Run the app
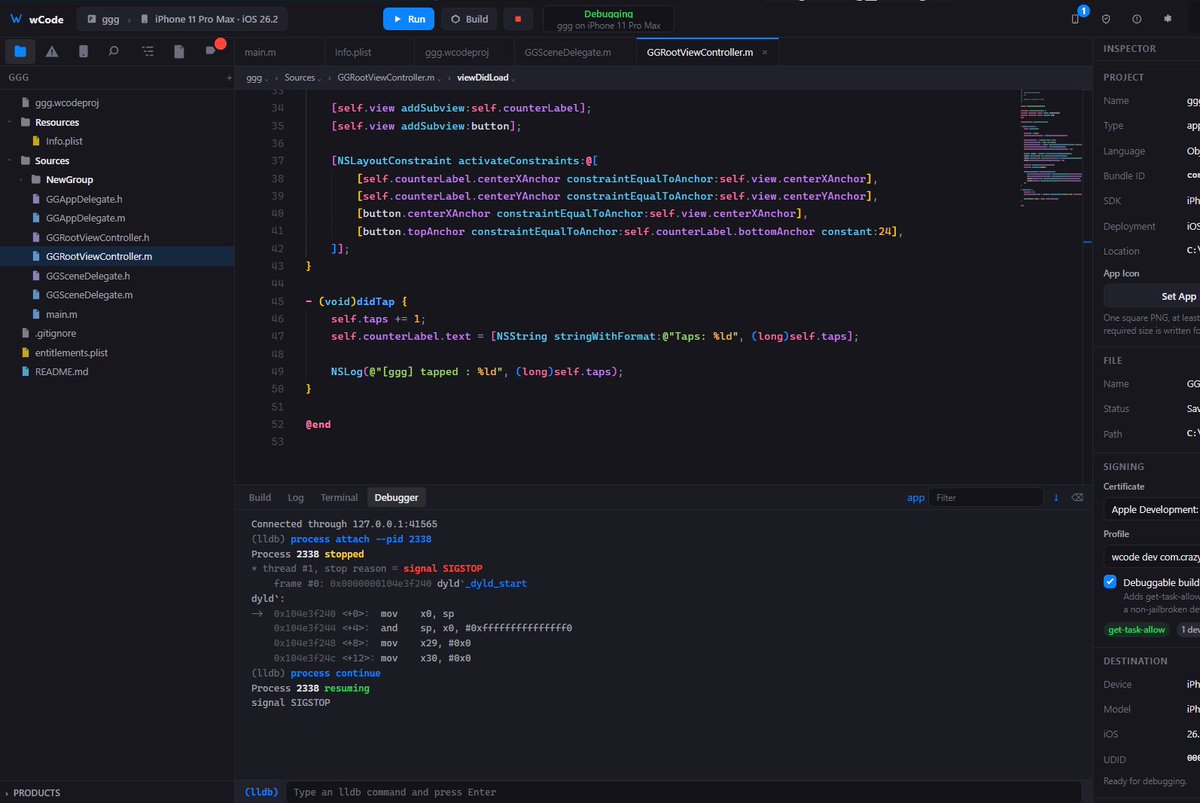The image size is (1200, 803). tap(408, 19)
